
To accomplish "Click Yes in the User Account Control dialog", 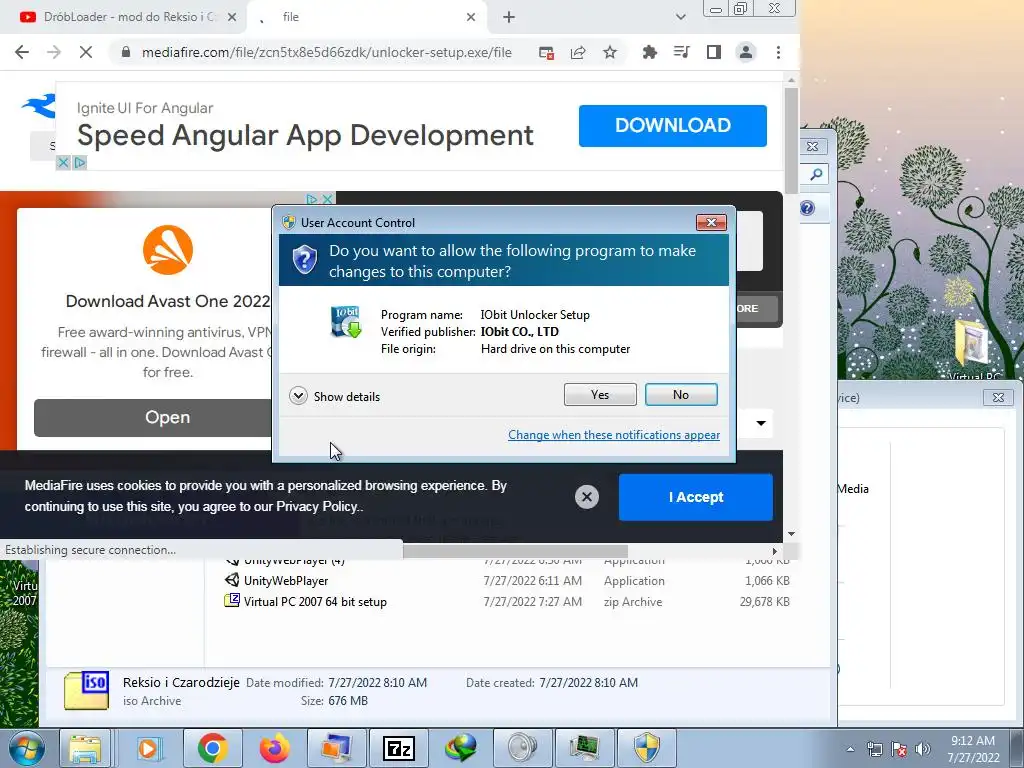I will click(x=600, y=394).
